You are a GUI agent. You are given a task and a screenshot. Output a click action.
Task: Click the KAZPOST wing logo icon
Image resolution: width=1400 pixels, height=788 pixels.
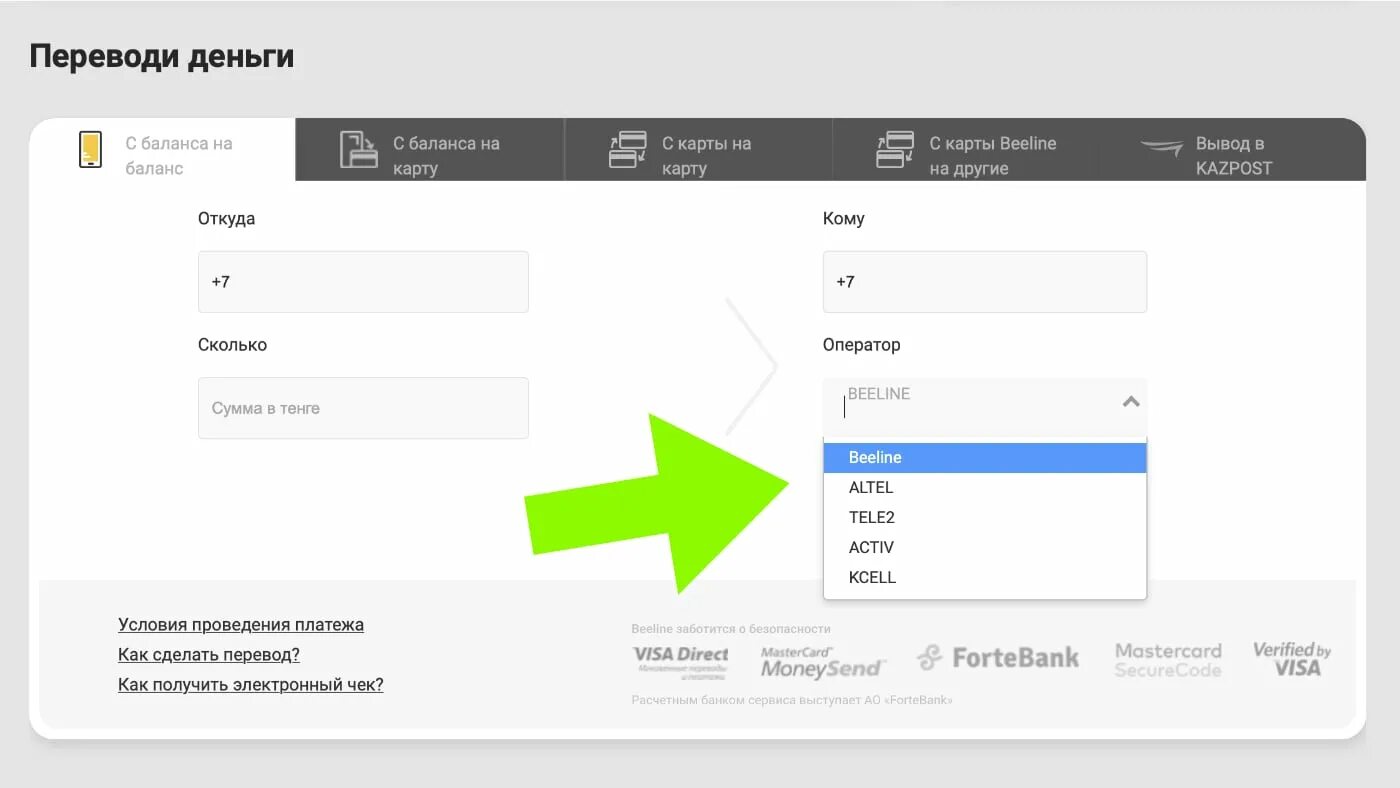click(x=1162, y=149)
